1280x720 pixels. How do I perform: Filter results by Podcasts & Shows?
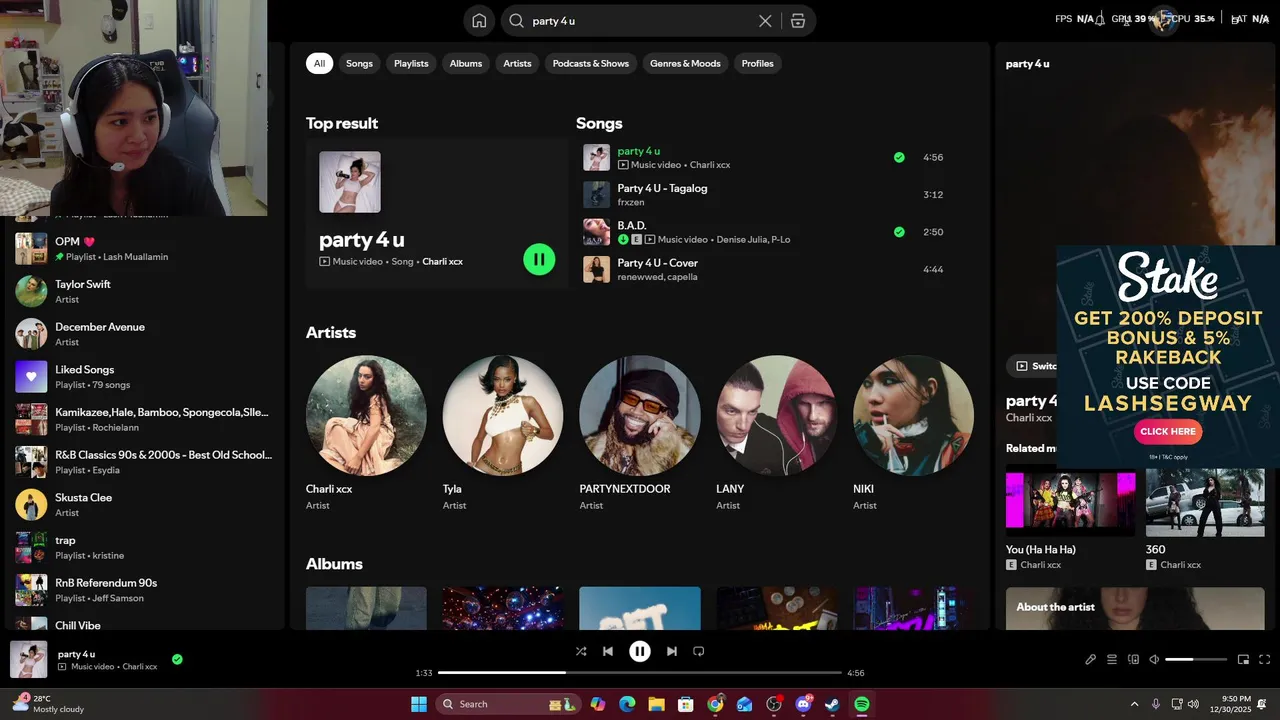tap(591, 63)
